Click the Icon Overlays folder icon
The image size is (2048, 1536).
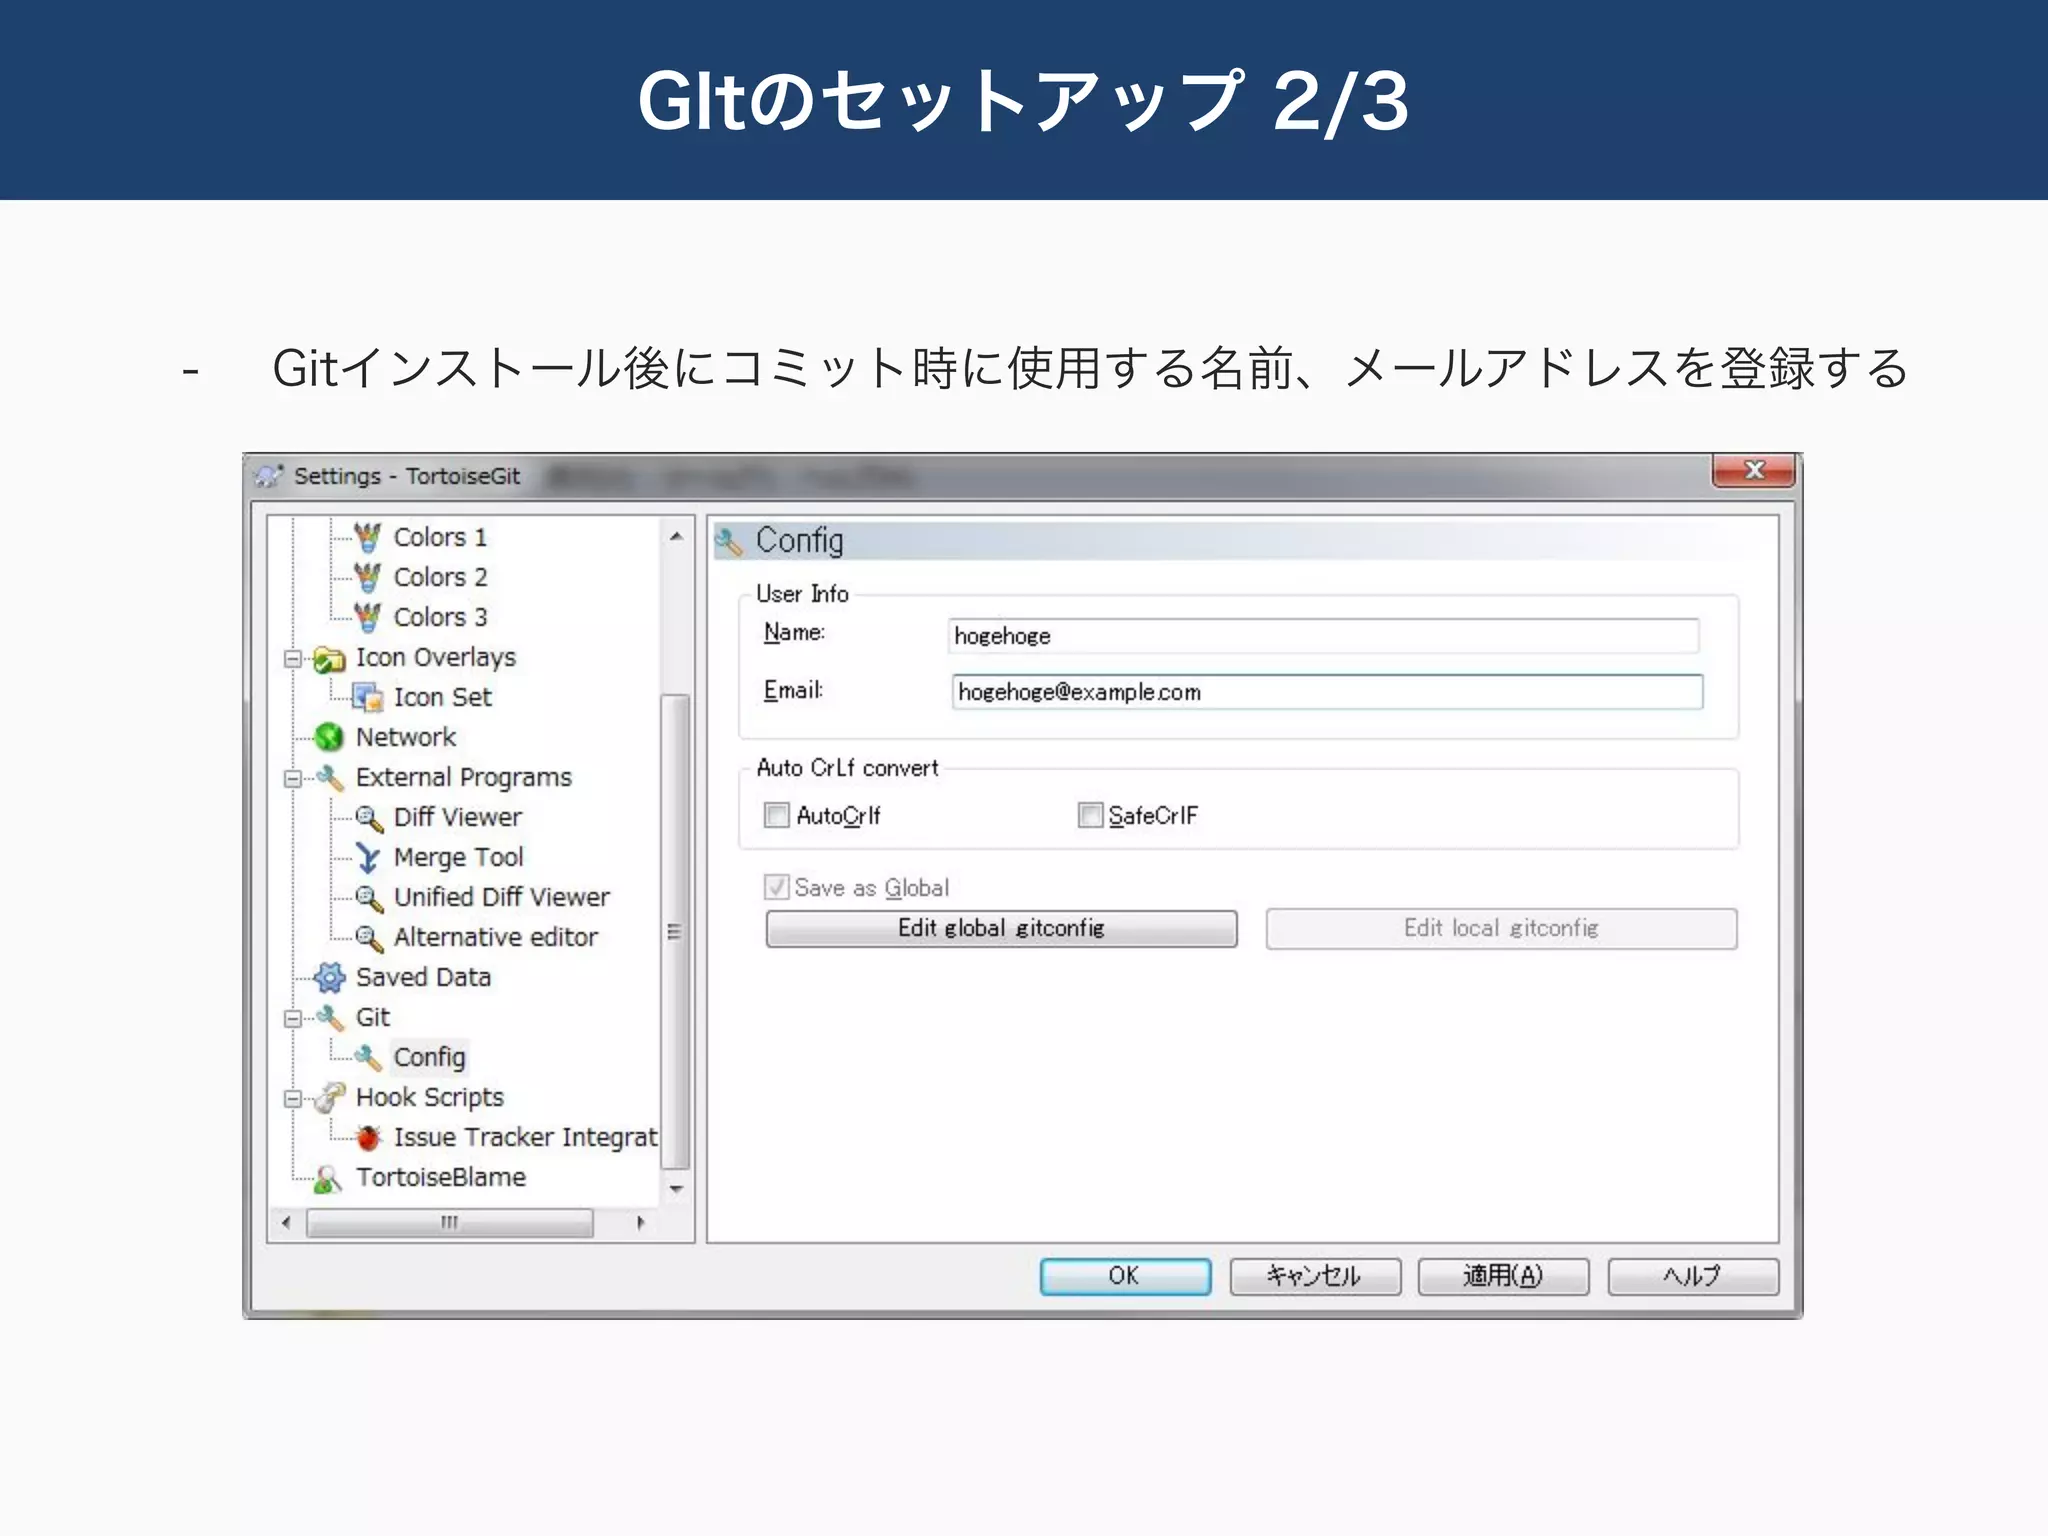click(x=329, y=658)
